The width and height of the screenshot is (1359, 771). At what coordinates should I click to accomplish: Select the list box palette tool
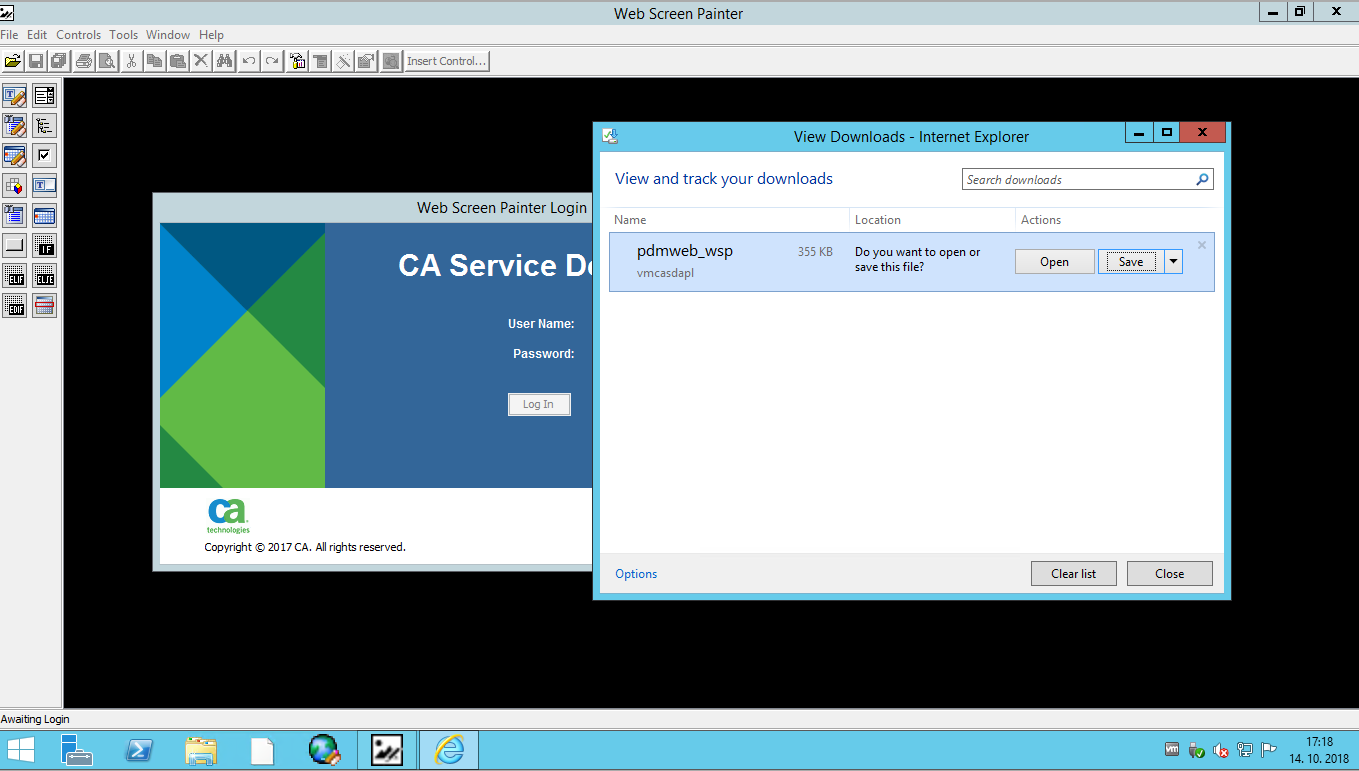(45, 96)
